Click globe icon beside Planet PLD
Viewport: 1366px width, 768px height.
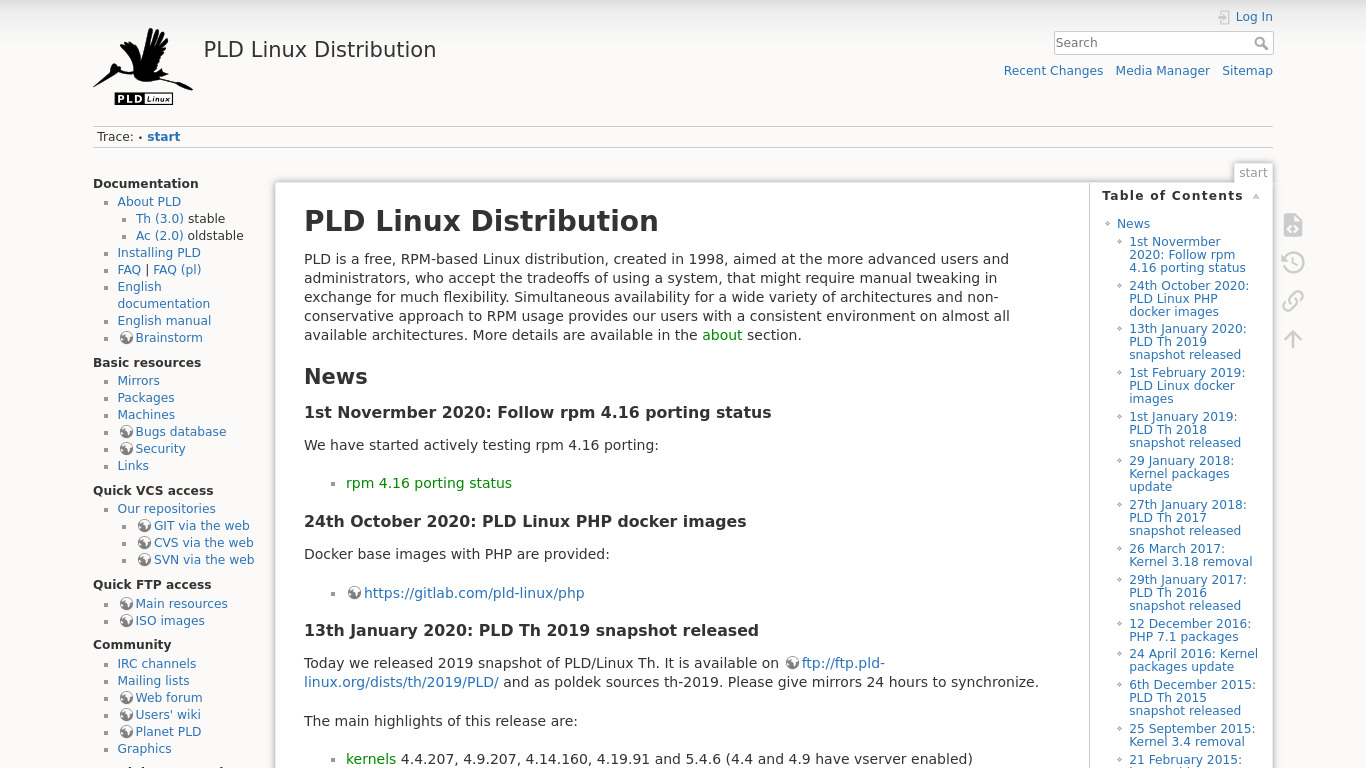[x=126, y=732]
